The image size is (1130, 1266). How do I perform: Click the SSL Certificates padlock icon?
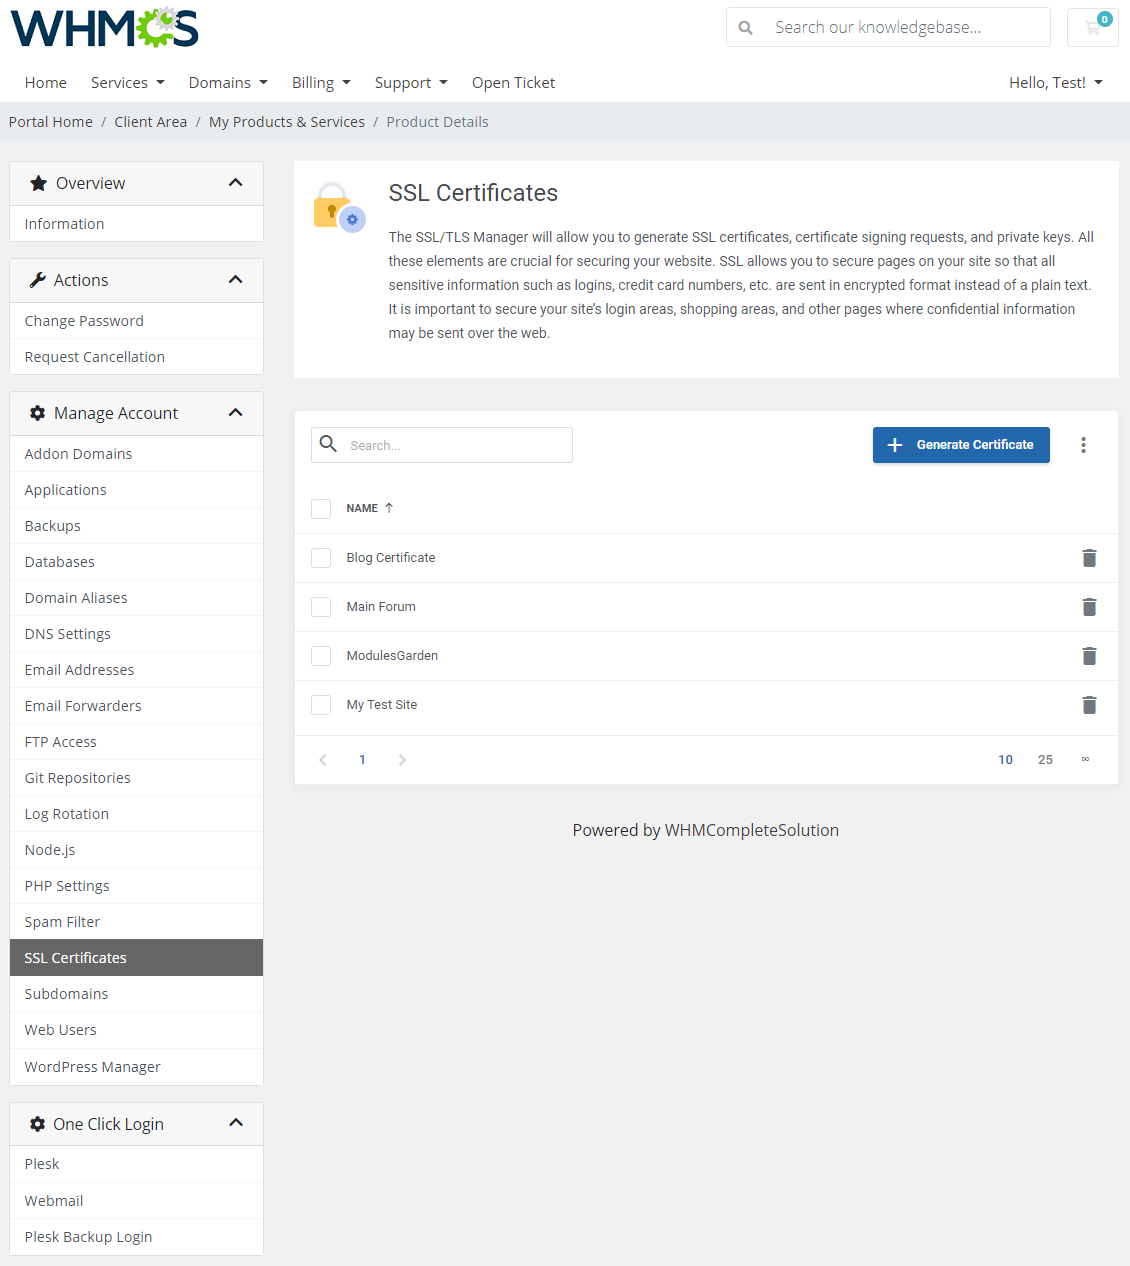[339, 207]
